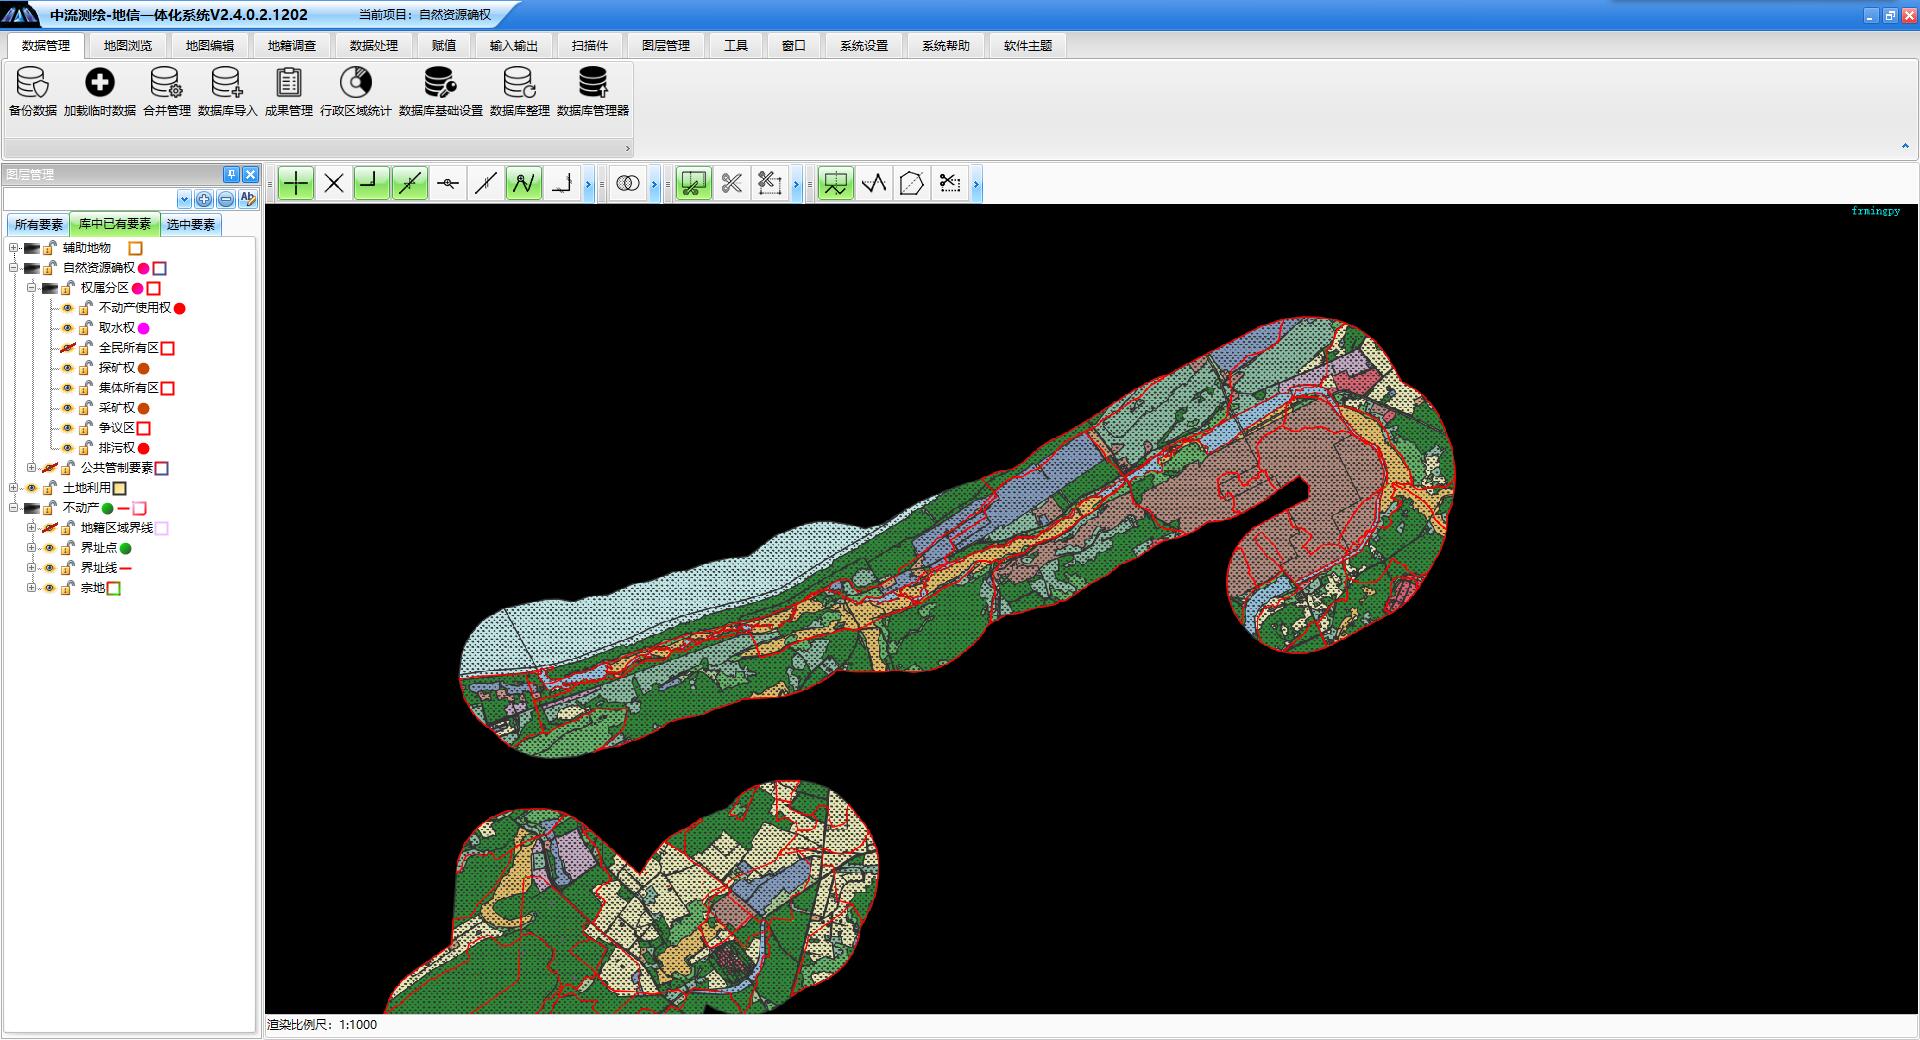Click the plus icon in layer panel
1920x1040 pixels.
(204, 199)
